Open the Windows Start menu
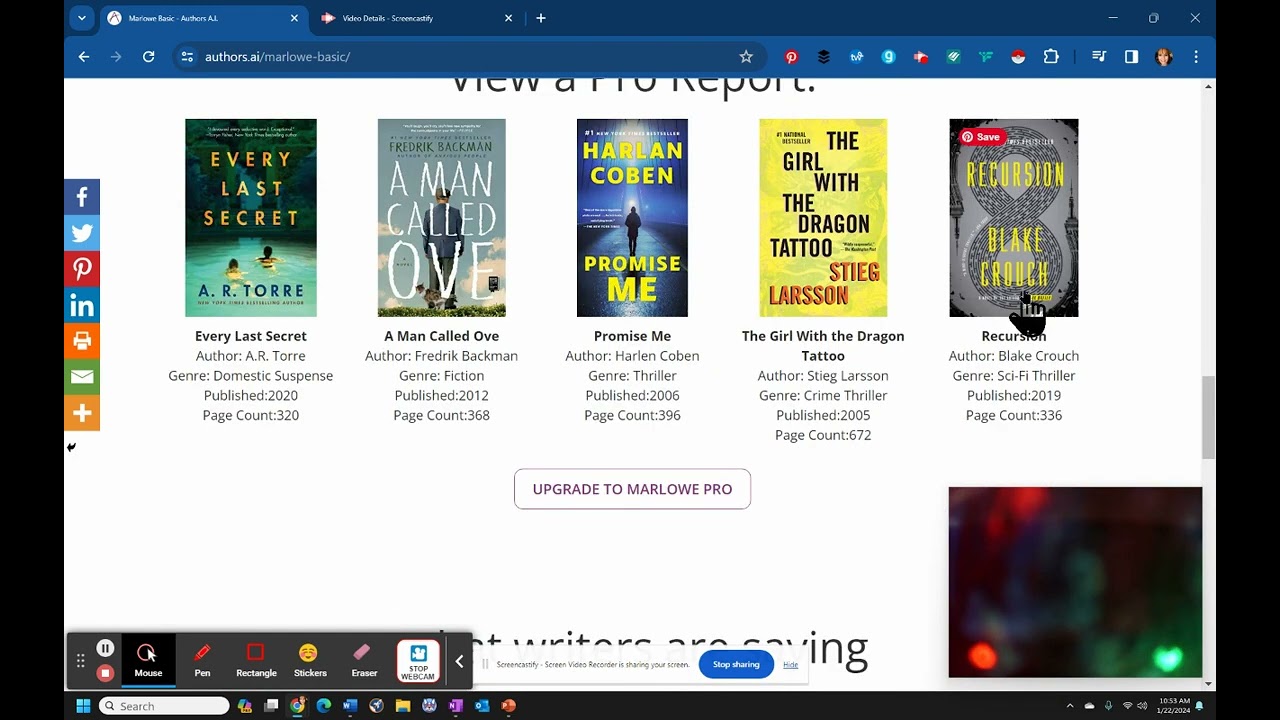This screenshot has height=720, width=1280. (x=83, y=706)
